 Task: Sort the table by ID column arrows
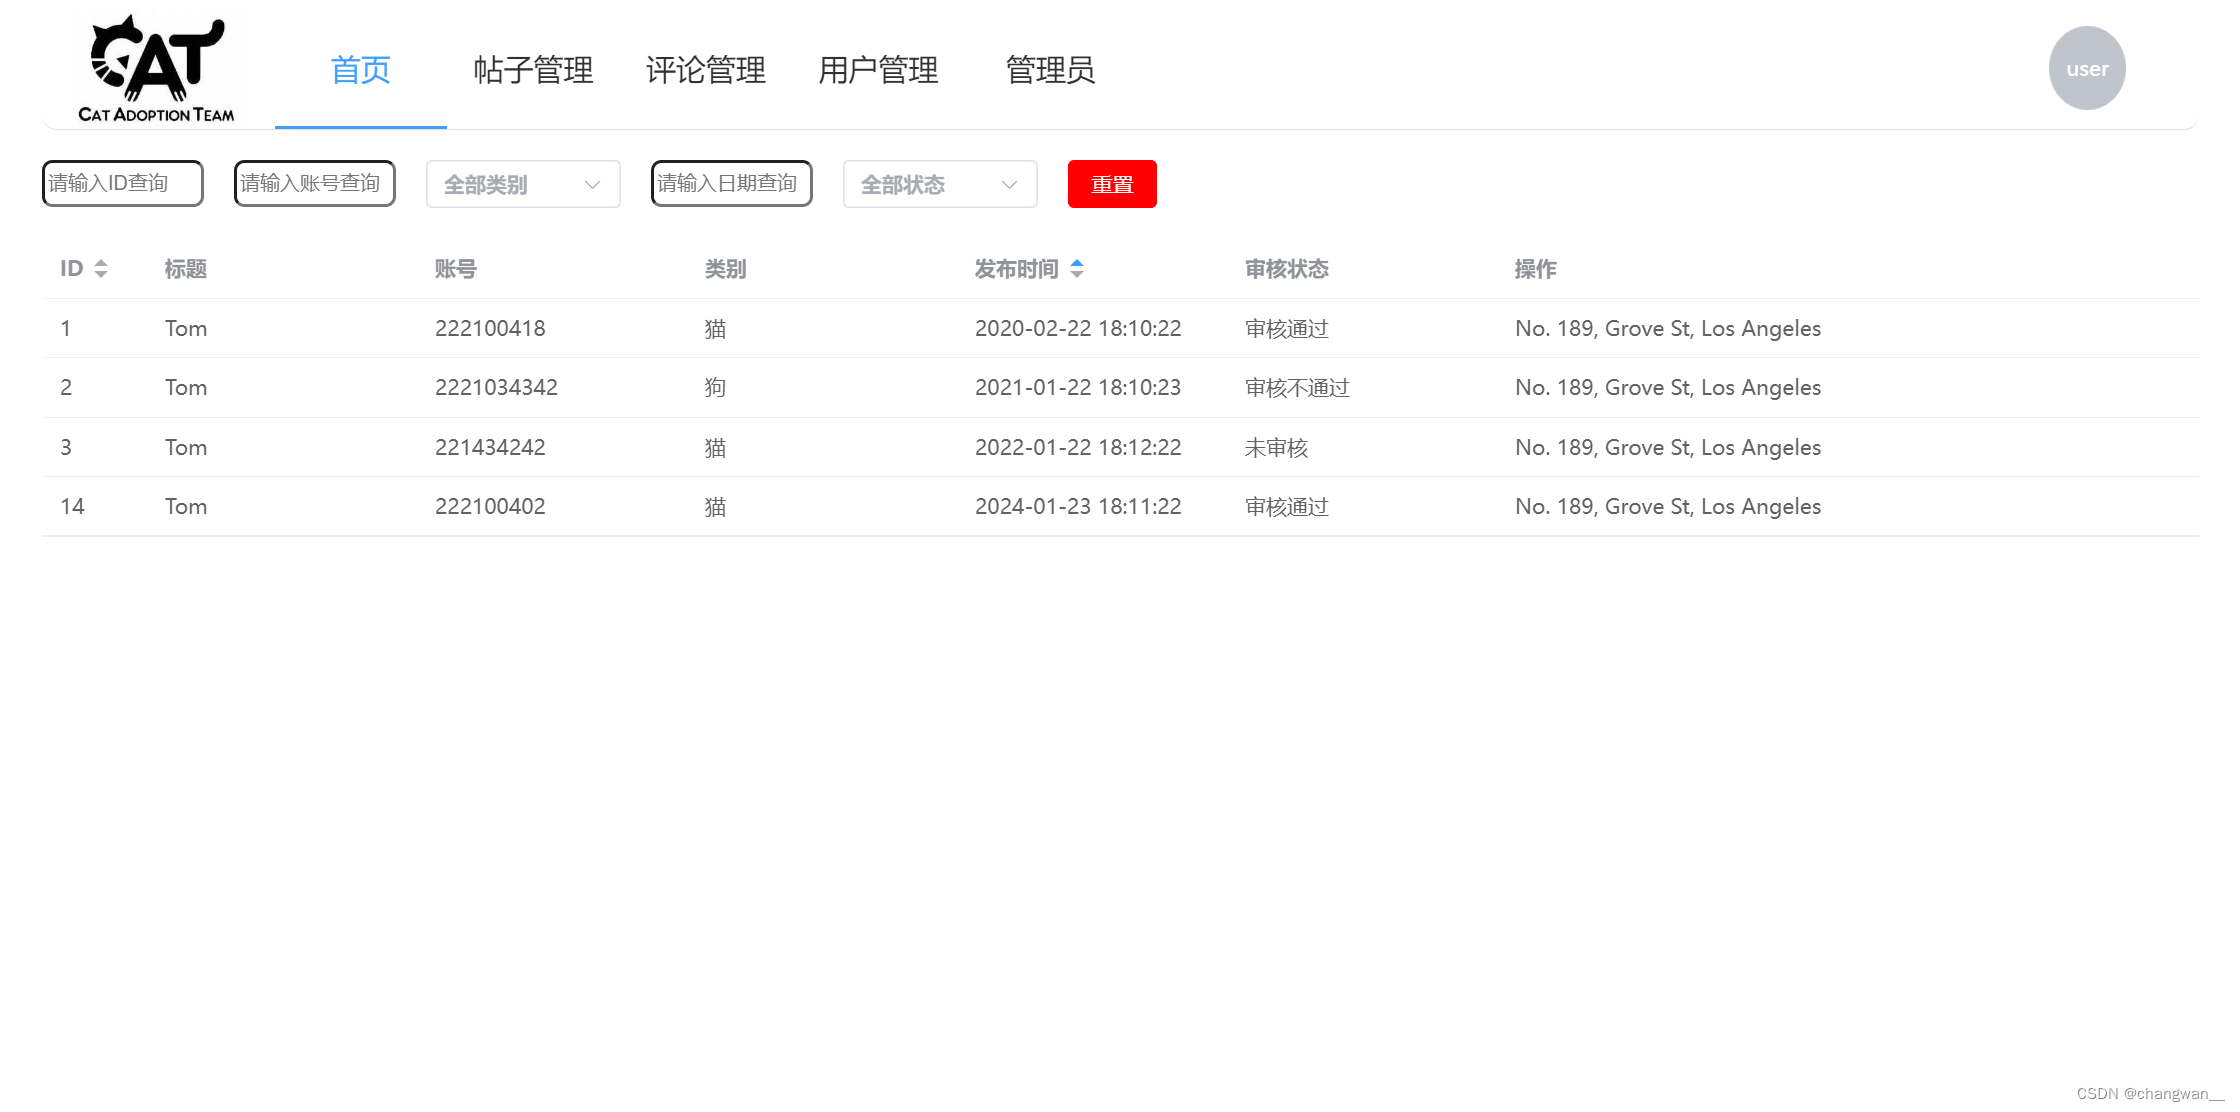(101, 268)
